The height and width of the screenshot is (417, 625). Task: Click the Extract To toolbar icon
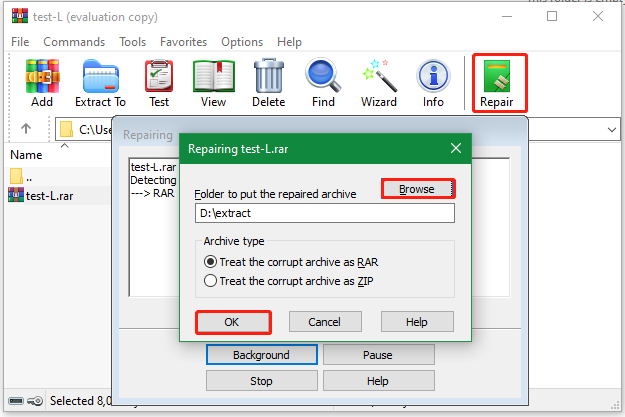pyautogui.click(x=100, y=82)
